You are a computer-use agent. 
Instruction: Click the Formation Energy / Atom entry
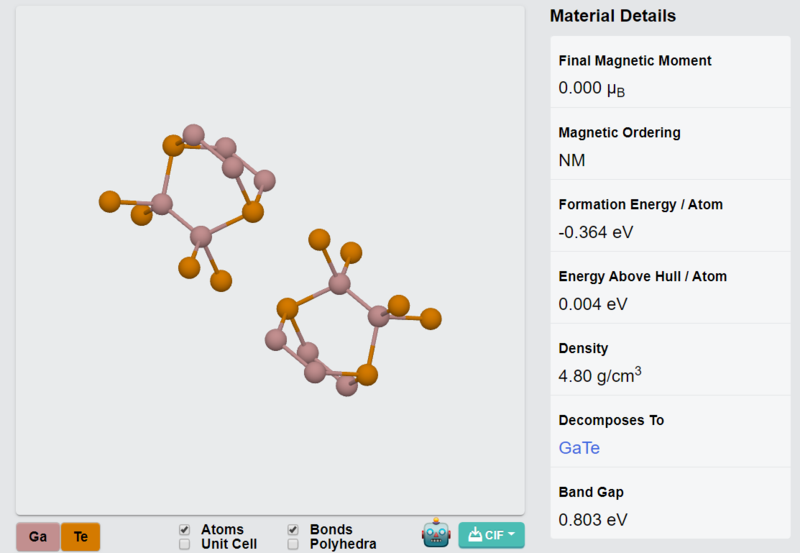point(670,216)
